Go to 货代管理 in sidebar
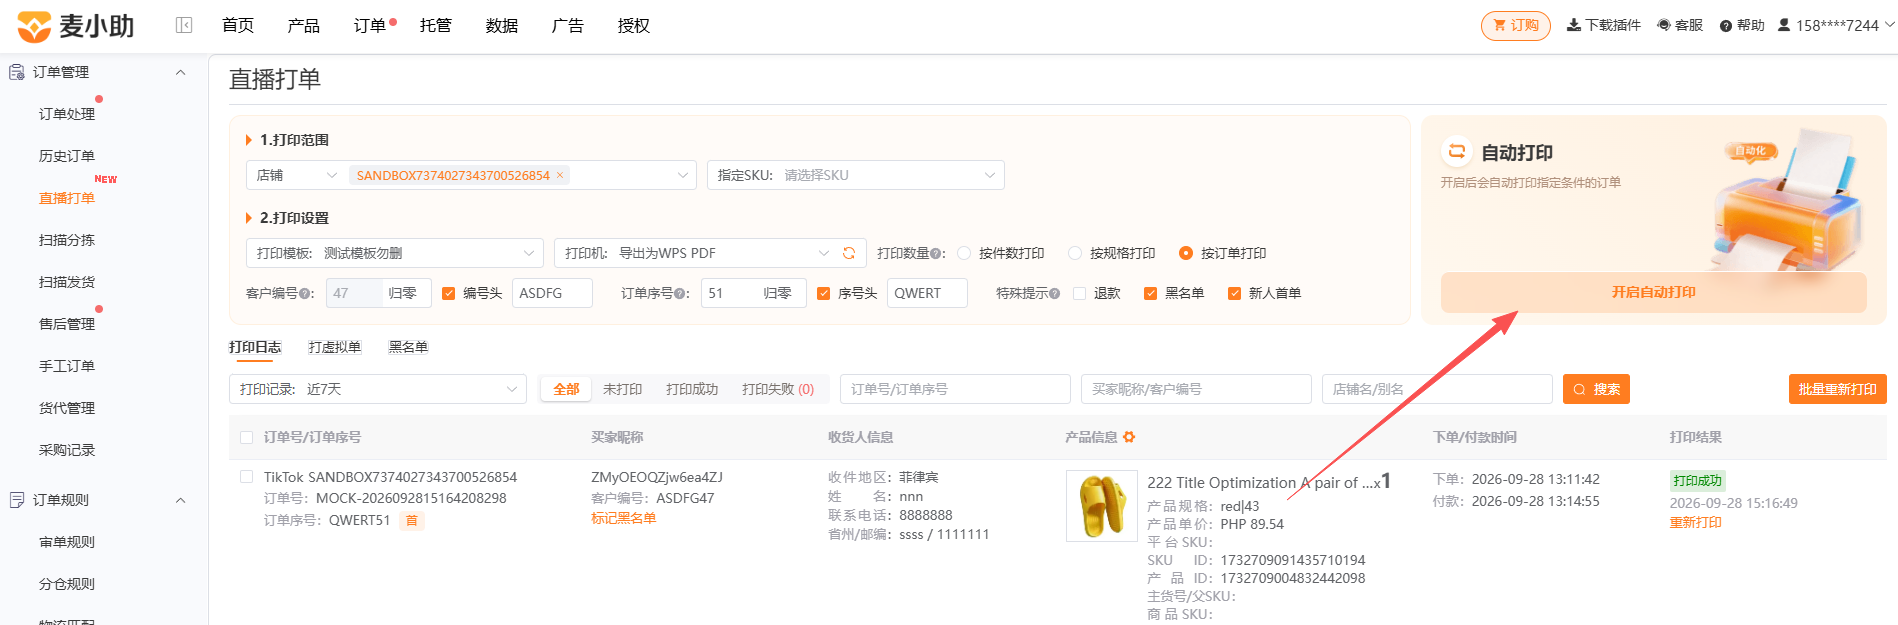The width and height of the screenshot is (1898, 625). [67, 408]
